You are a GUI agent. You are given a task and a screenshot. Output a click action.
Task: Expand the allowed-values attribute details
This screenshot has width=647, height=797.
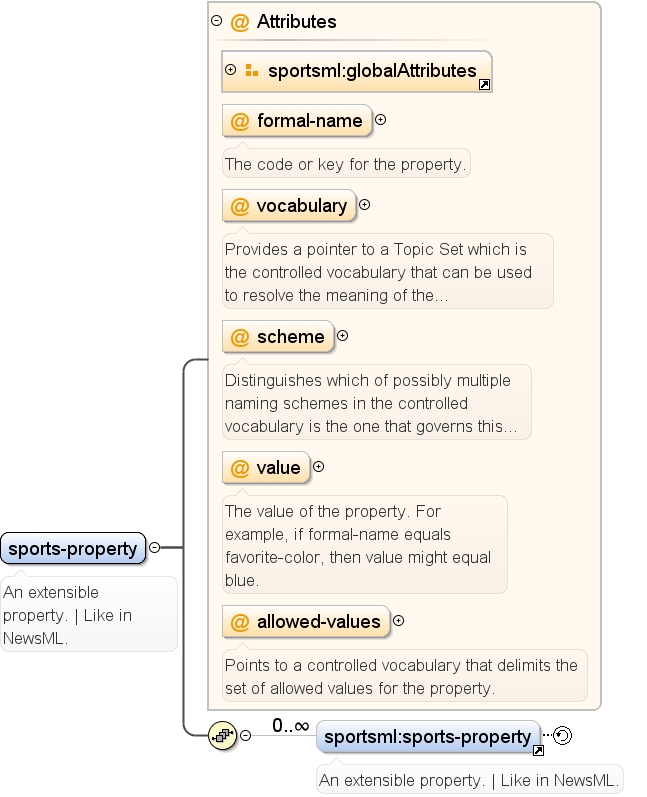point(398,621)
